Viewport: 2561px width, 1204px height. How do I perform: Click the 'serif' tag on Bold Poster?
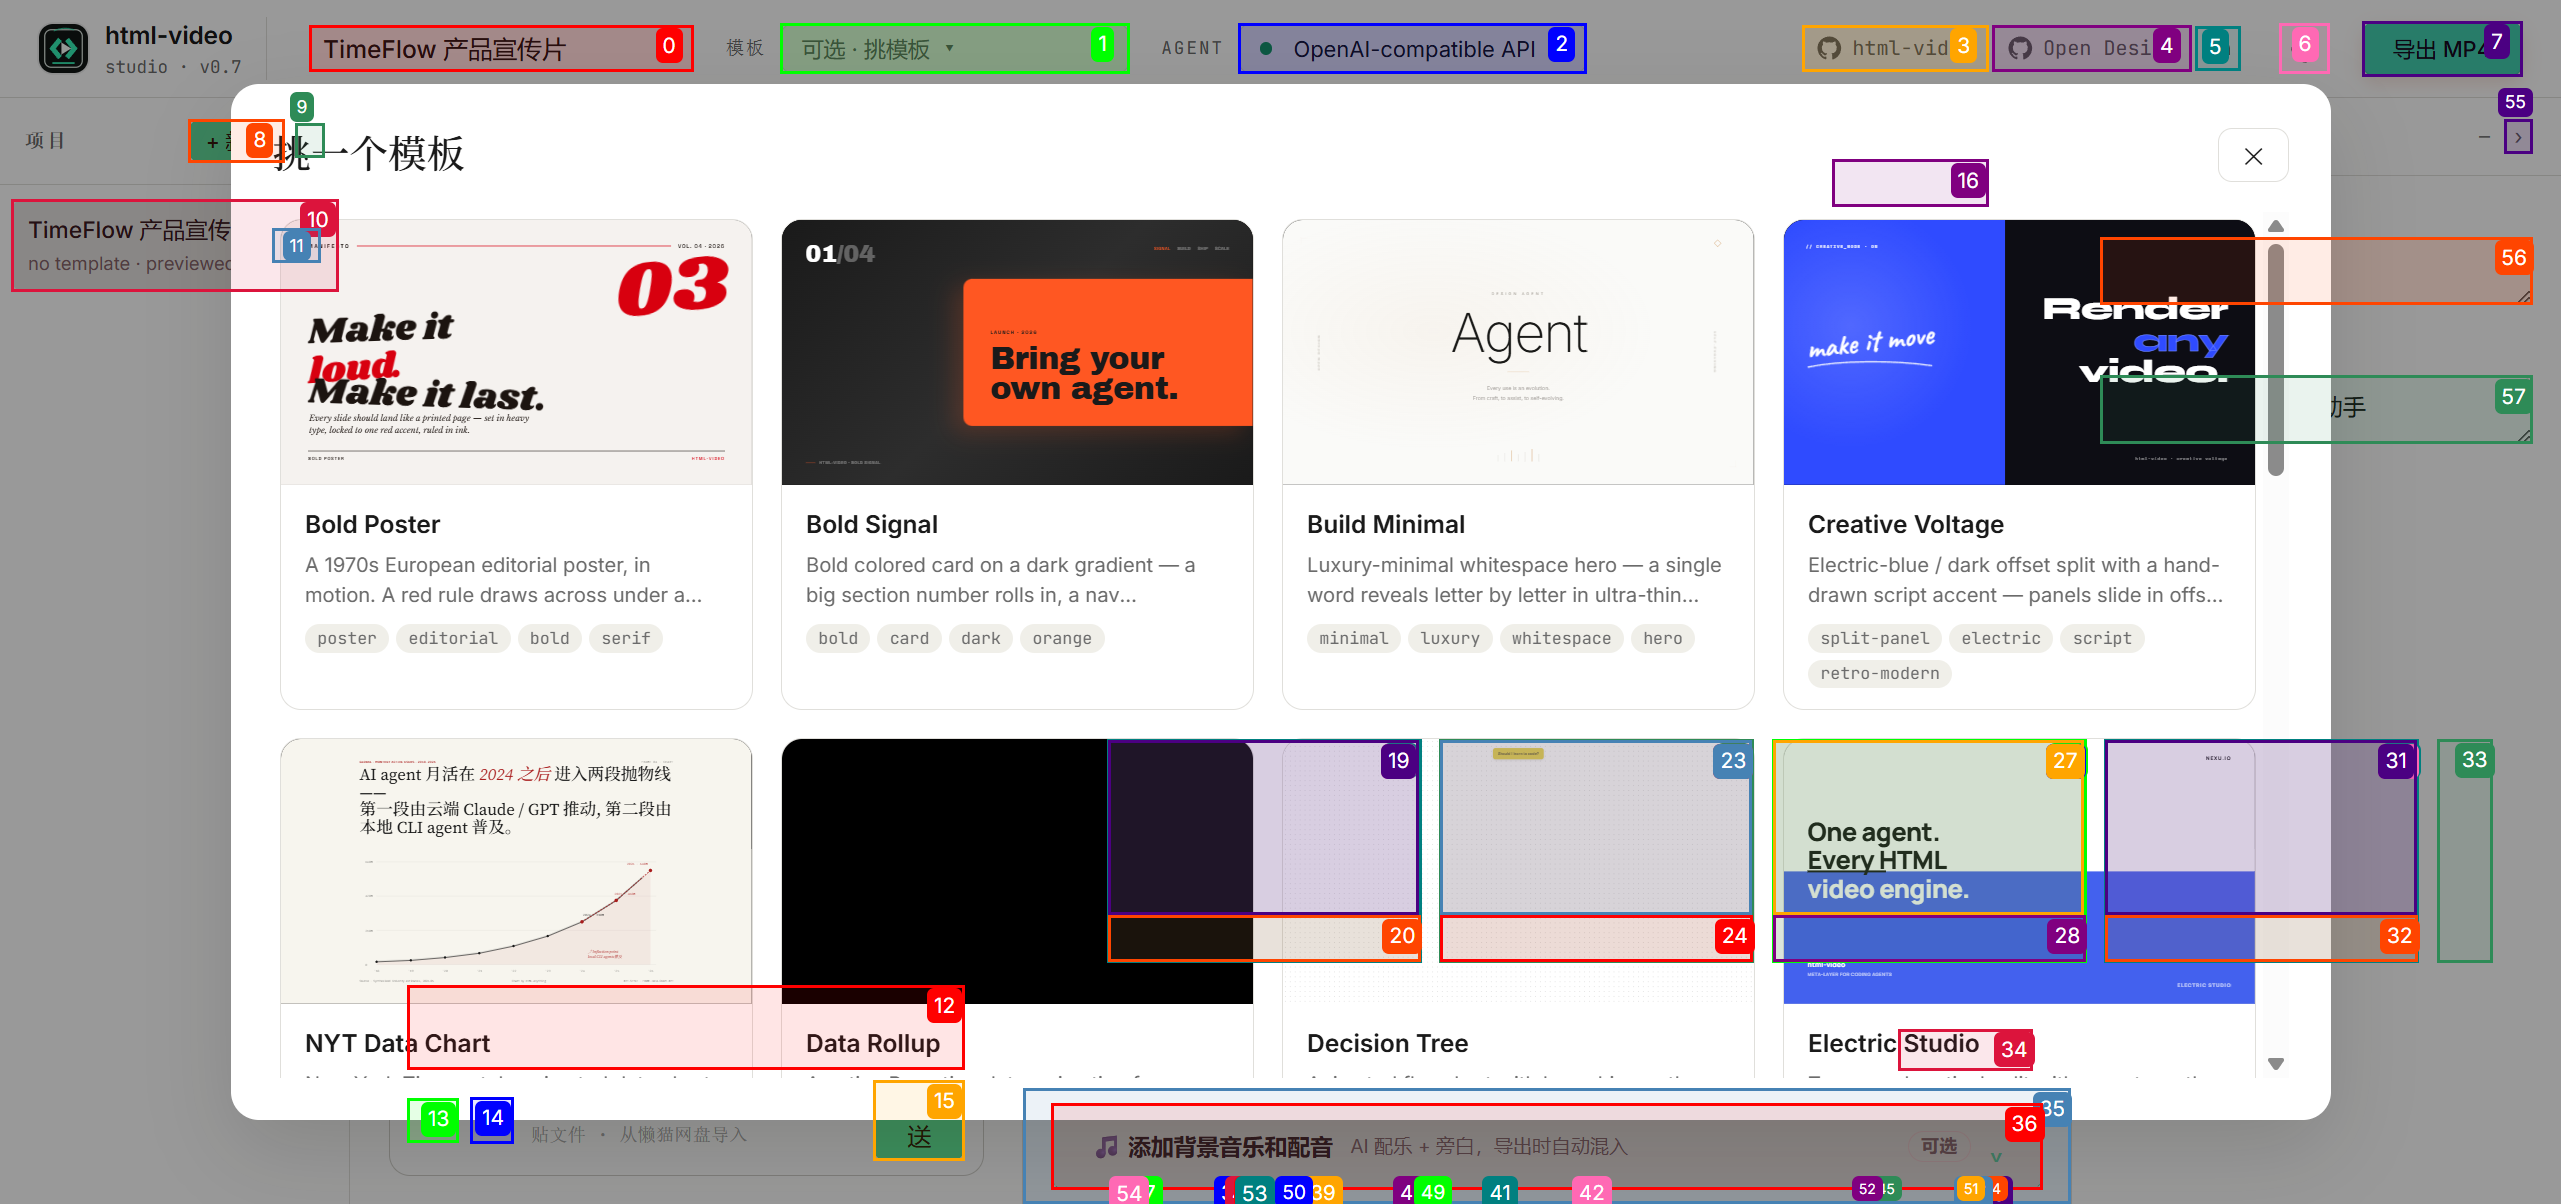[x=626, y=638]
